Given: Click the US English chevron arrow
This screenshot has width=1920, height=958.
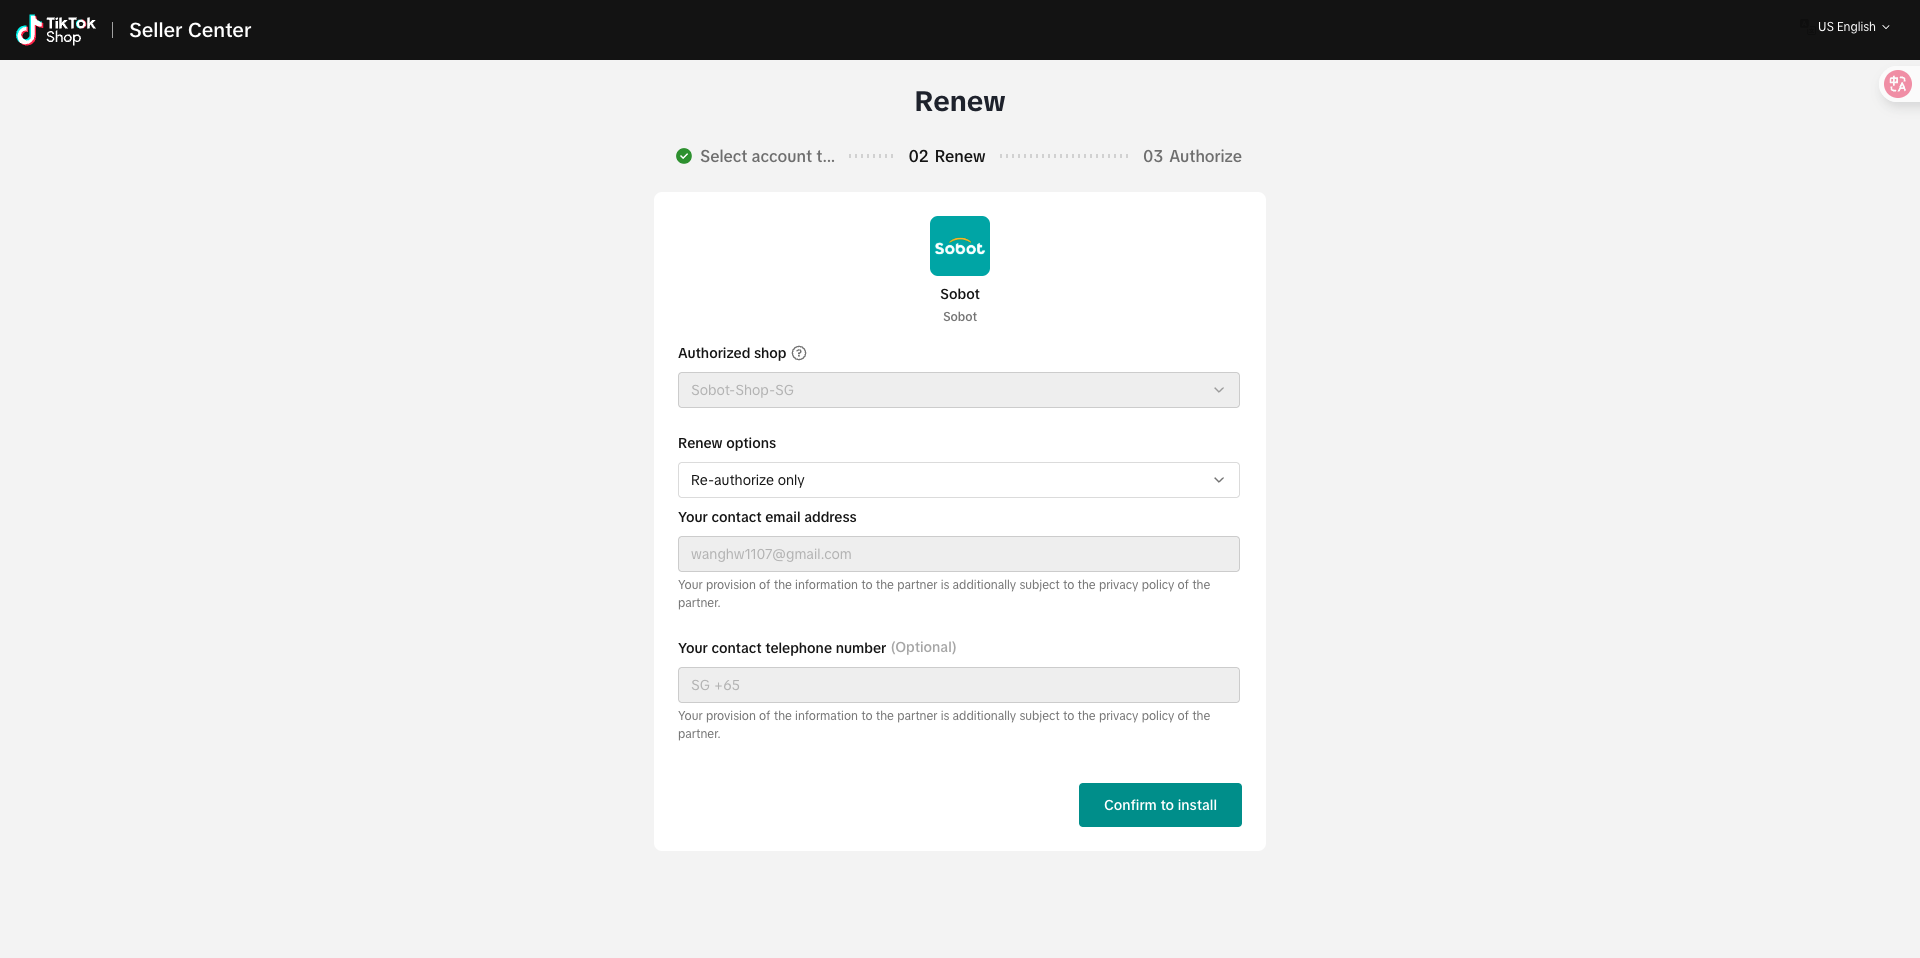Looking at the screenshot, I should pyautogui.click(x=1886, y=27).
